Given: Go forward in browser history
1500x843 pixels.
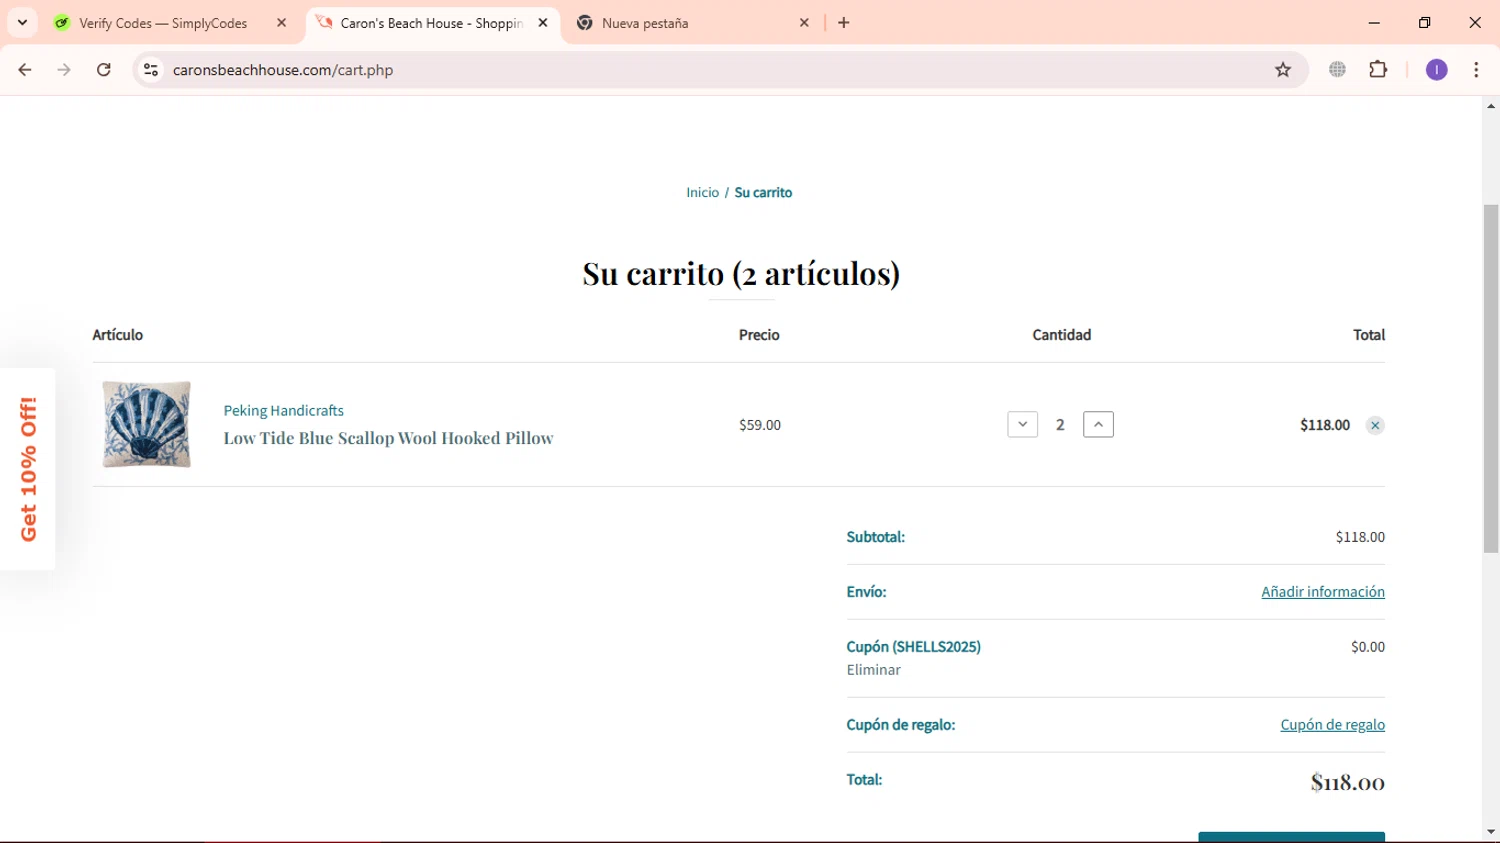Looking at the screenshot, I should tap(64, 70).
